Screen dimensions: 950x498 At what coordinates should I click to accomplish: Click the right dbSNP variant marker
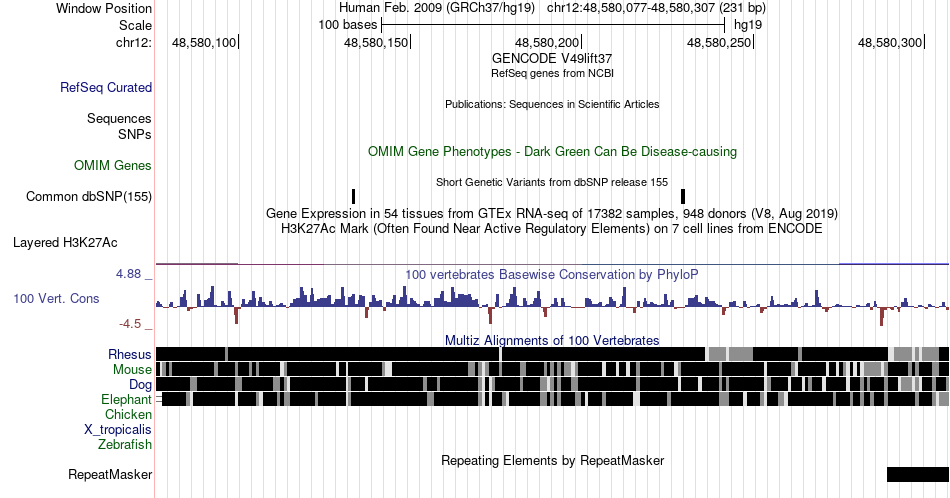click(683, 196)
